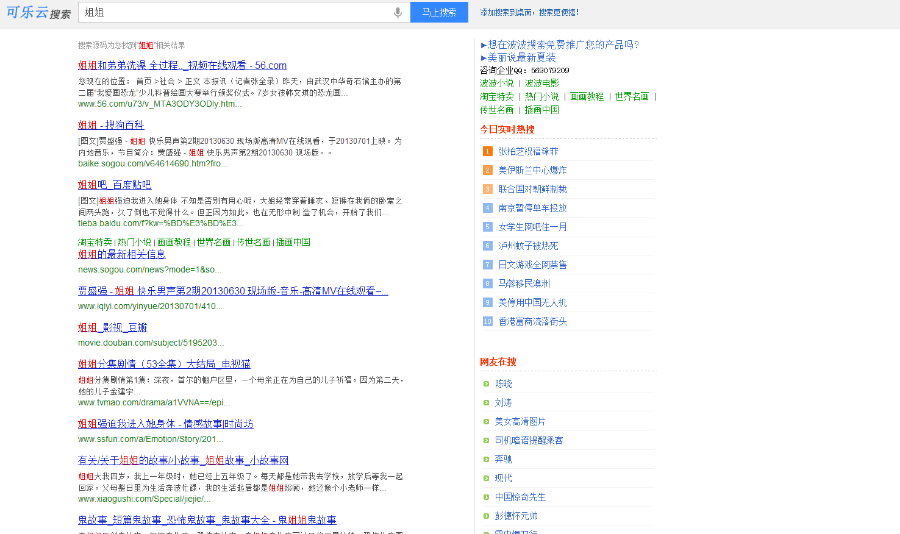This screenshot has height=534, width=900.
Task: Open 姐姐的最新相关信息 news link
Action: pos(121,255)
